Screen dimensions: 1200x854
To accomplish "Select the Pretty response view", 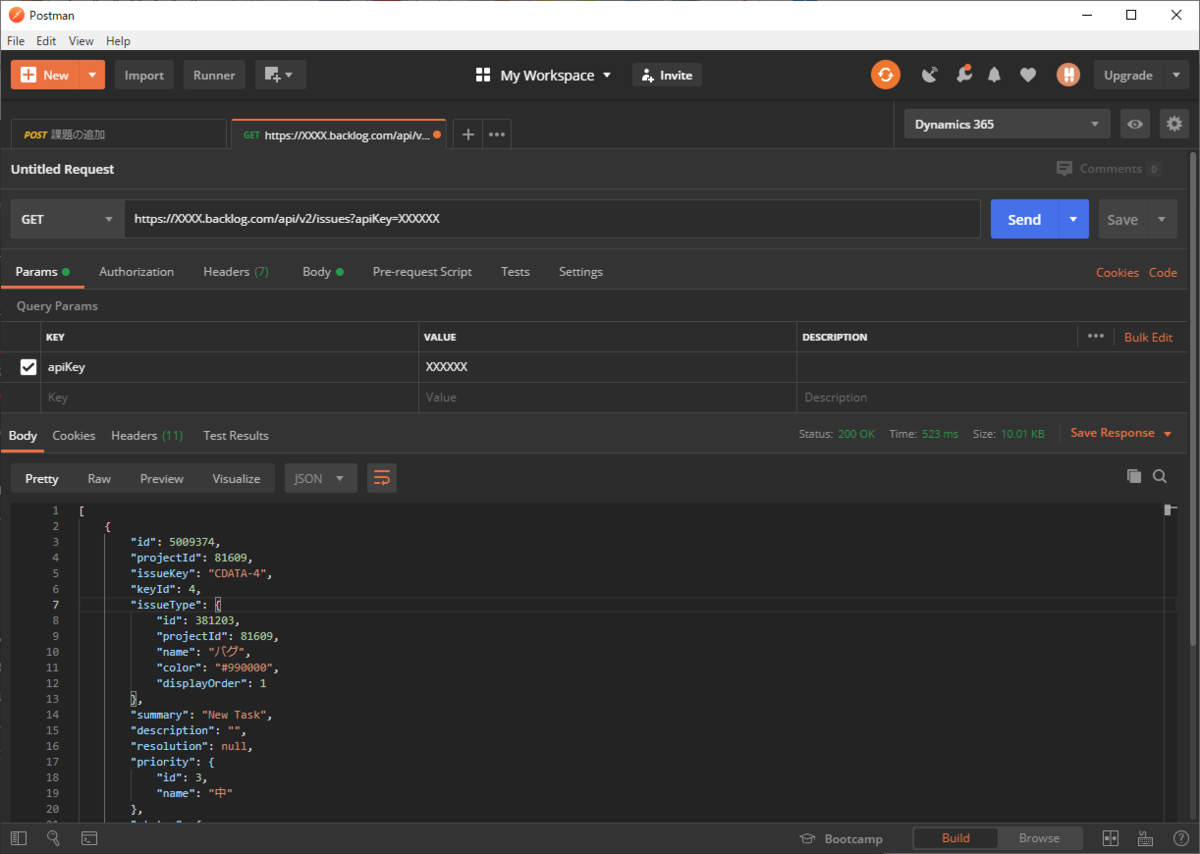I will tap(42, 478).
